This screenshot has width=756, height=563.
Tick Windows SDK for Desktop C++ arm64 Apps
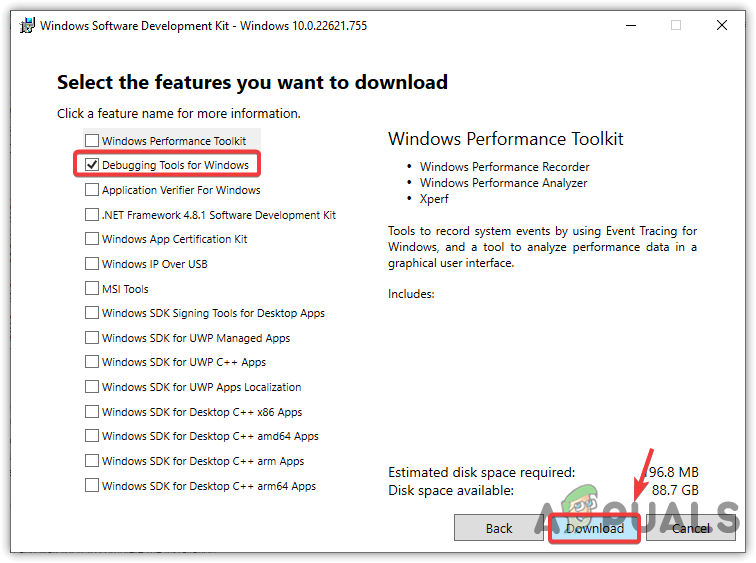tap(93, 486)
